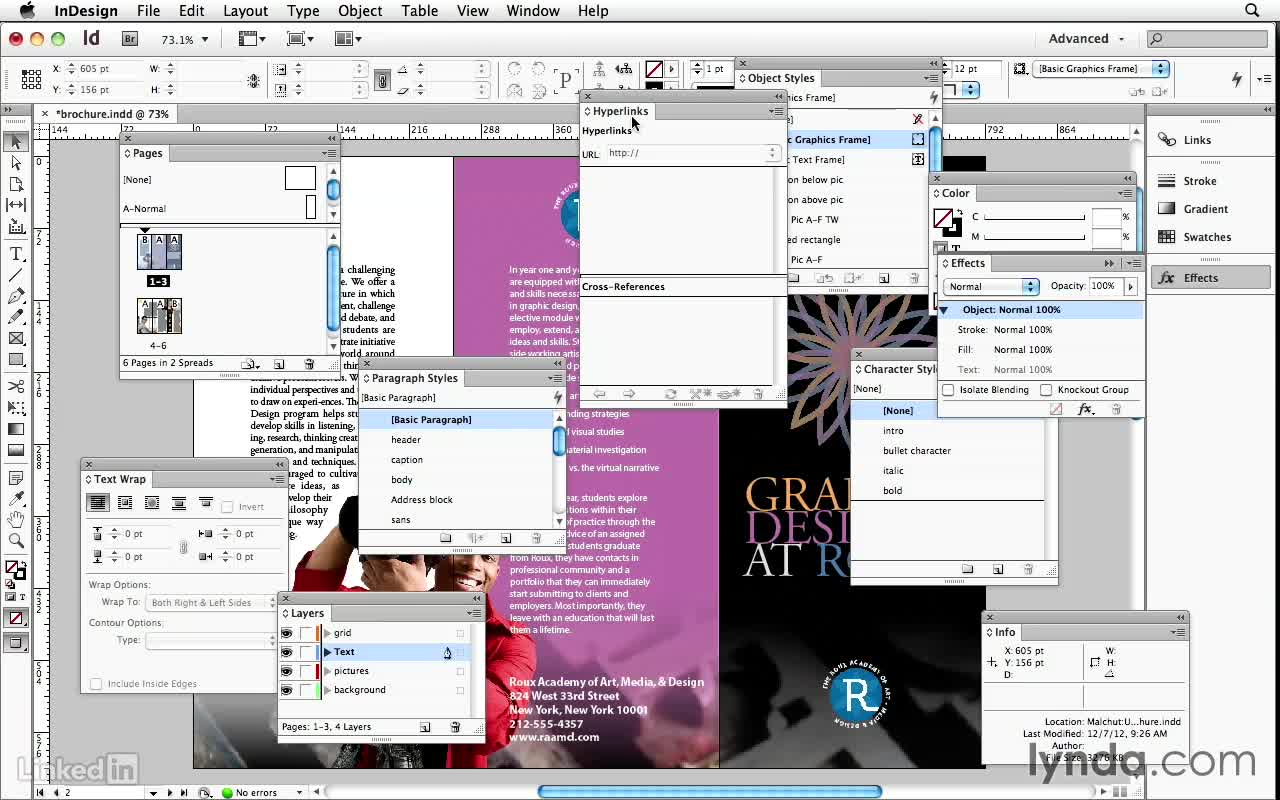This screenshot has height=800, width=1280.
Task: Delete selected layer with Layers trash icon
Action: (x=455, y=727)
